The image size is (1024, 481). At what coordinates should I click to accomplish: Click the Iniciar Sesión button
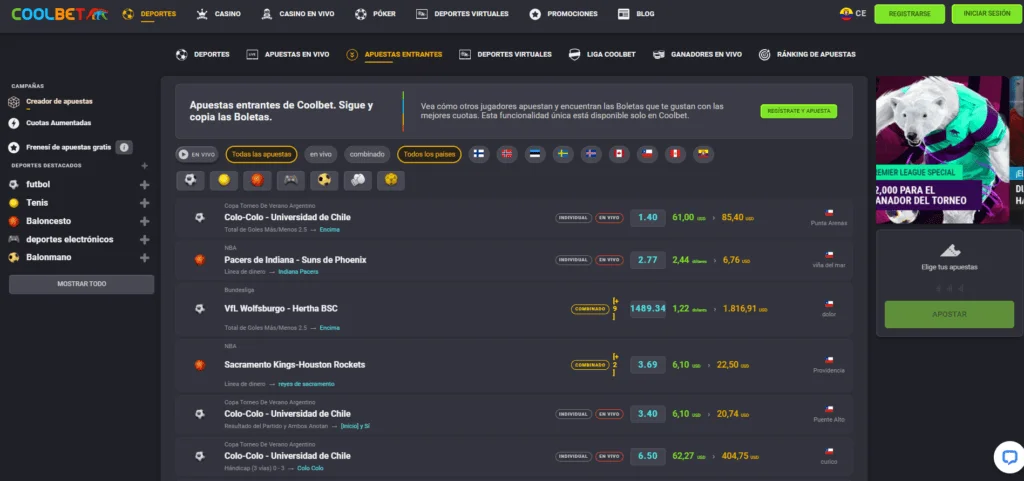[x=986, y=14]
